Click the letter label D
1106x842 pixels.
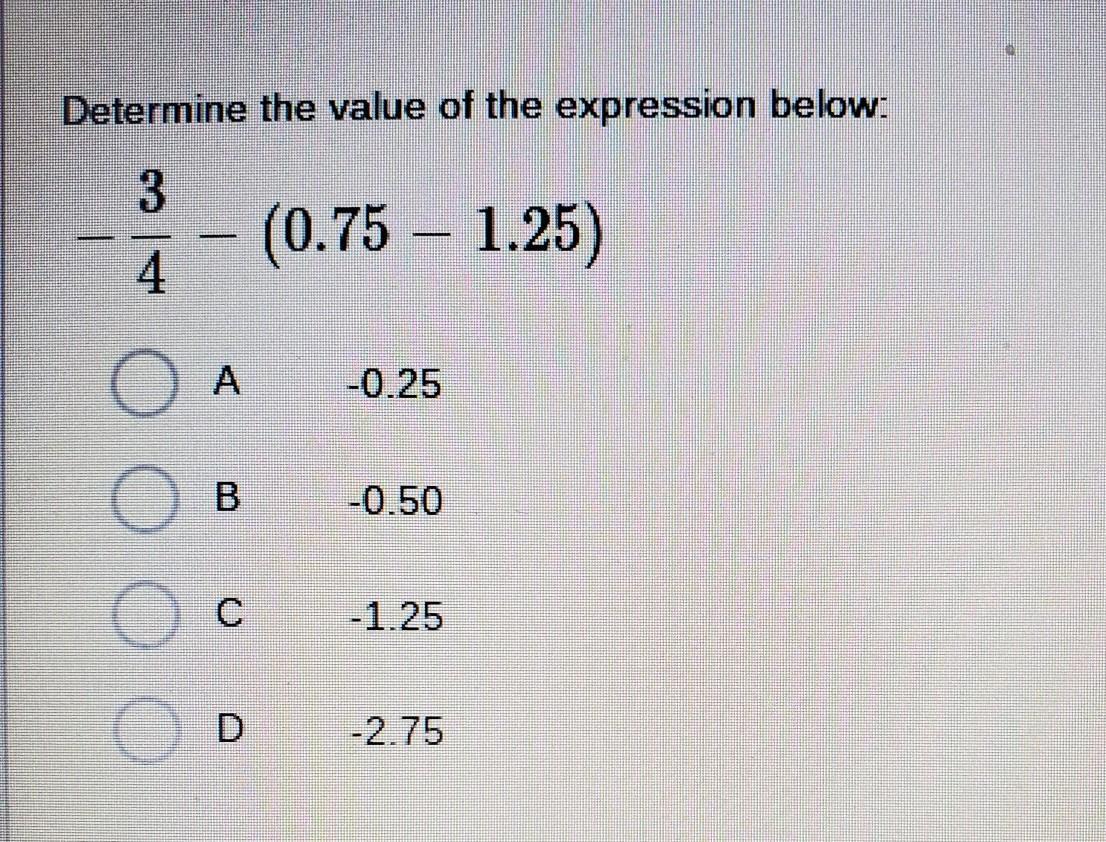click(x=229, y=728)
